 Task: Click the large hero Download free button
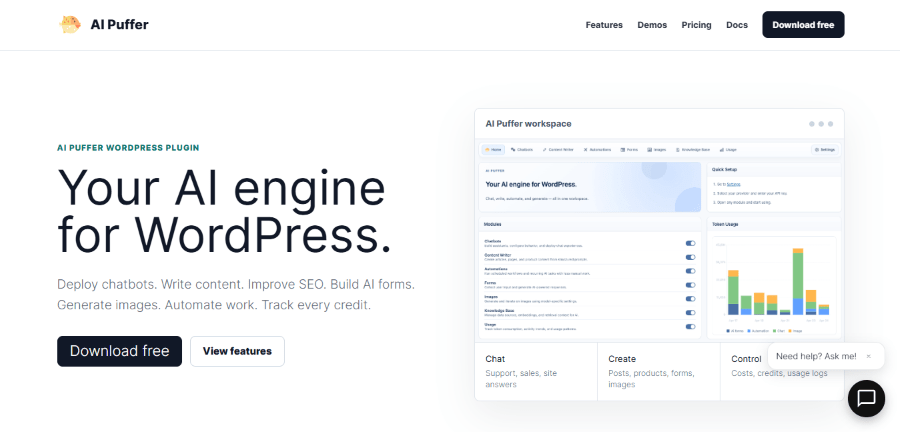[119, 351]
